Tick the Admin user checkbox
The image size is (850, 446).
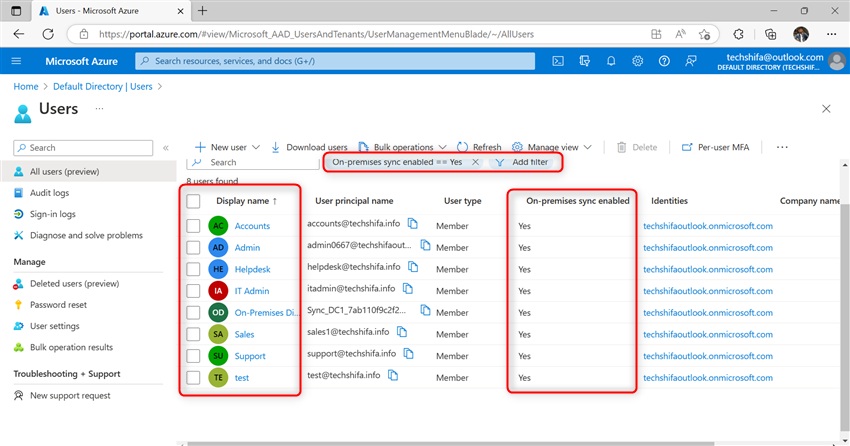[193, 248]
